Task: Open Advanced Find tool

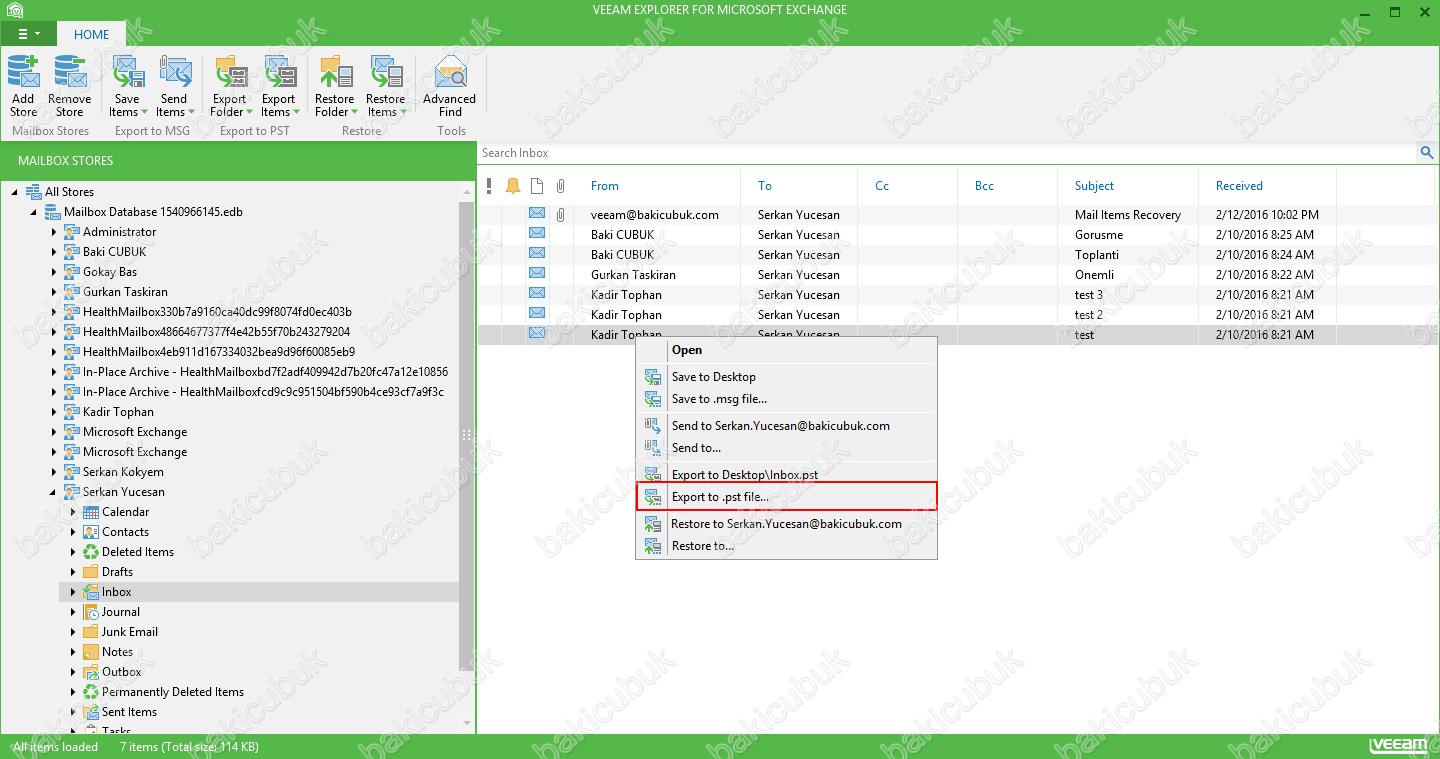Action: click(x=450, y=85)
